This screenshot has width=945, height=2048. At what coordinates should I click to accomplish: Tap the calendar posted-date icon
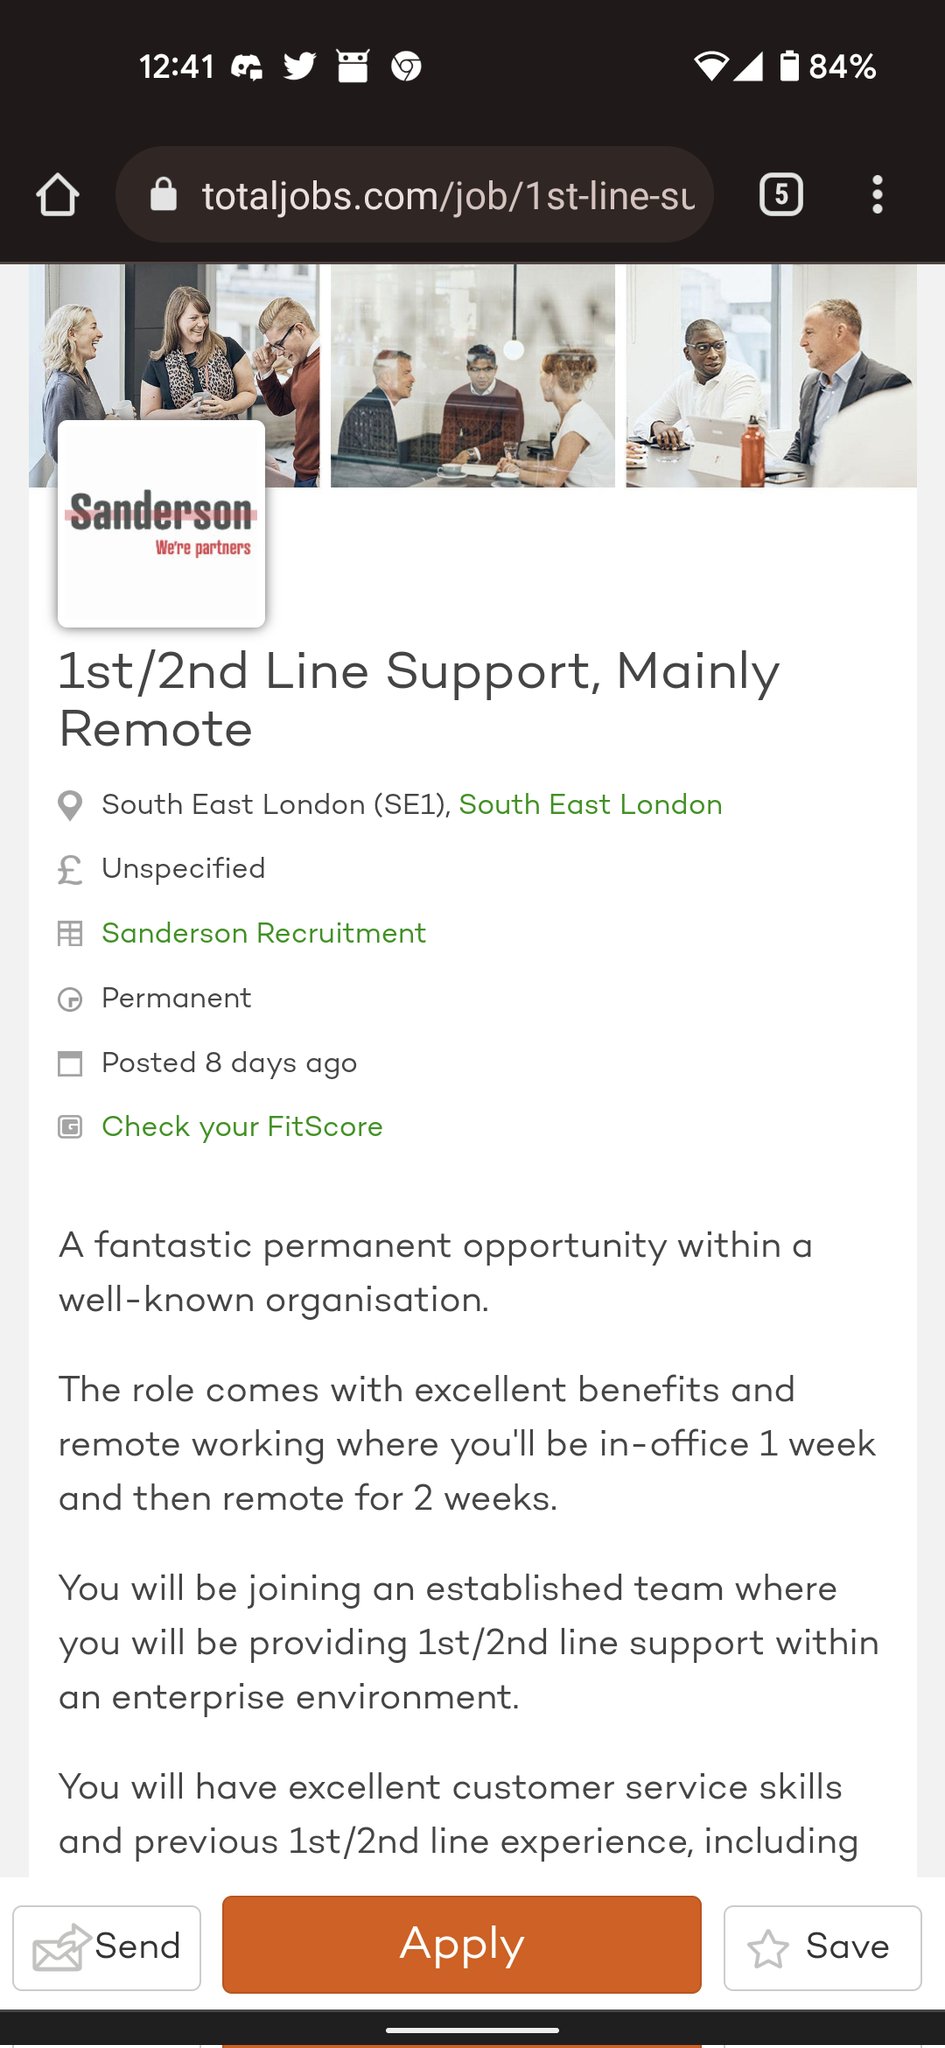coord(70,1064)
